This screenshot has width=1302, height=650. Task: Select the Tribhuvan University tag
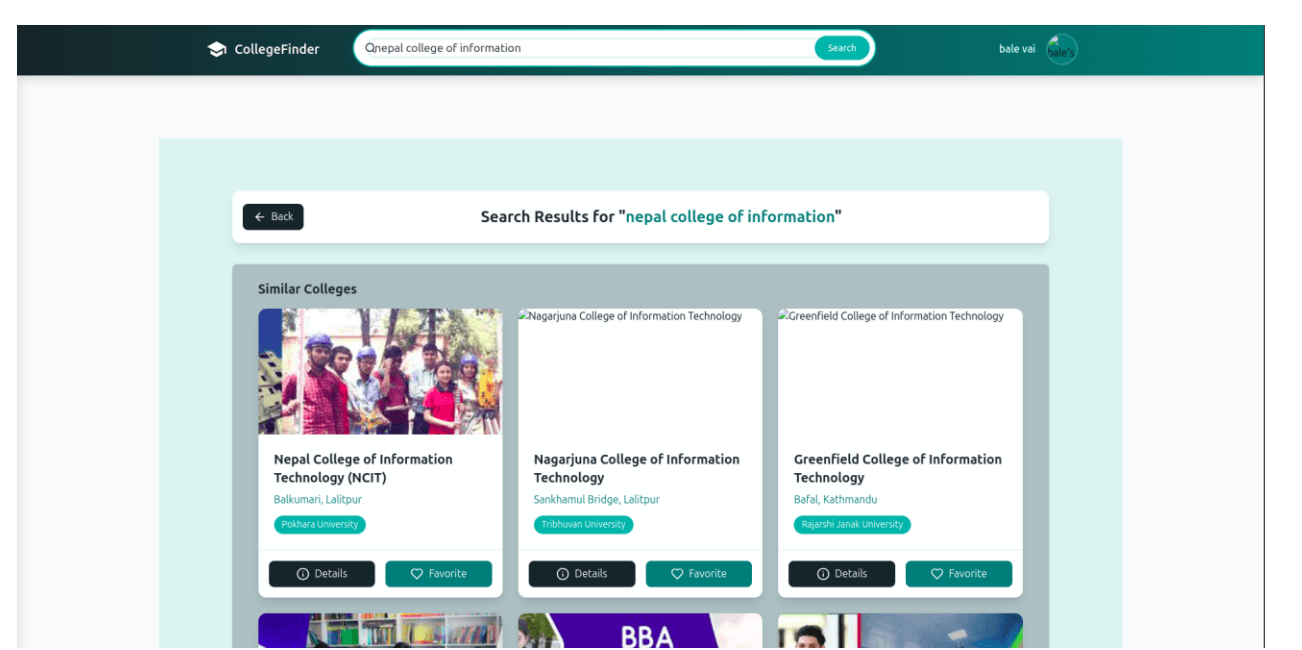[x=583, y=524]
